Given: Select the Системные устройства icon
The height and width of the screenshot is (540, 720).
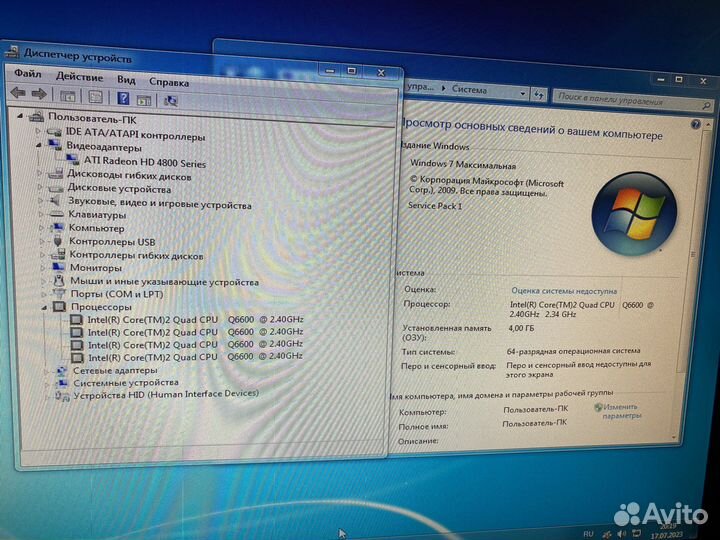Looking at the screenshot, I should (x=62, y=382).
